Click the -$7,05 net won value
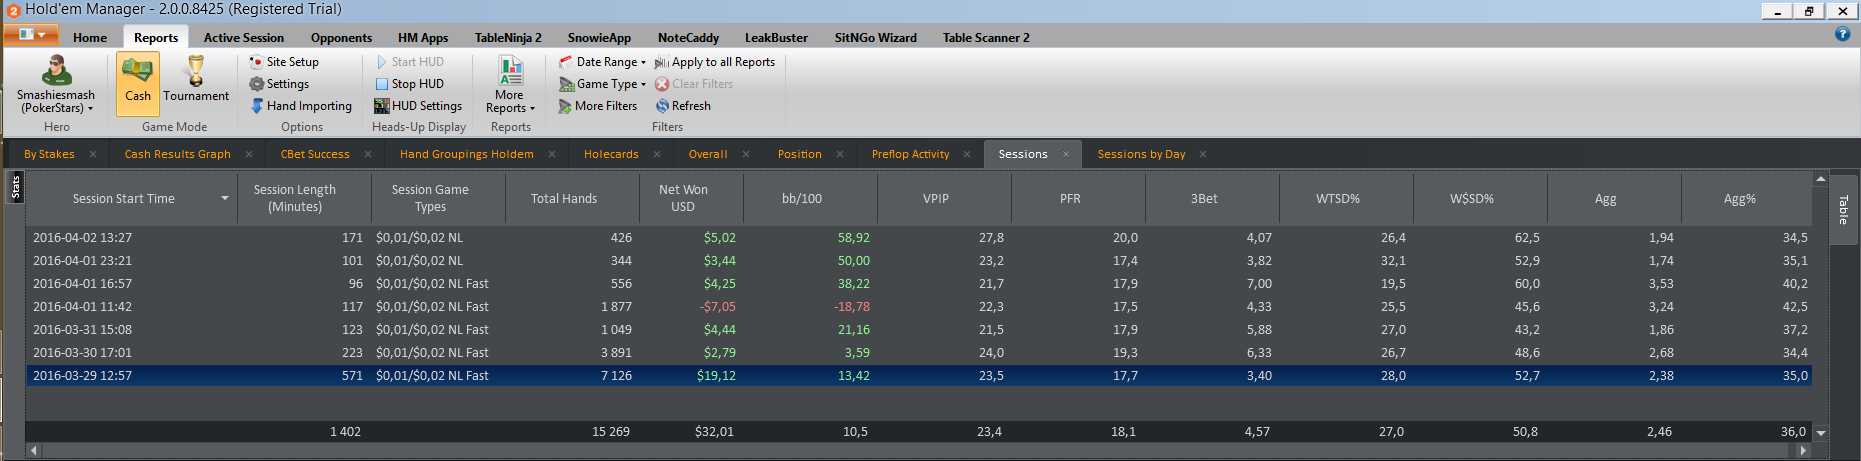Image resolution: width=1861 pixels, height=461 pixels. click(x=718, y=307)
